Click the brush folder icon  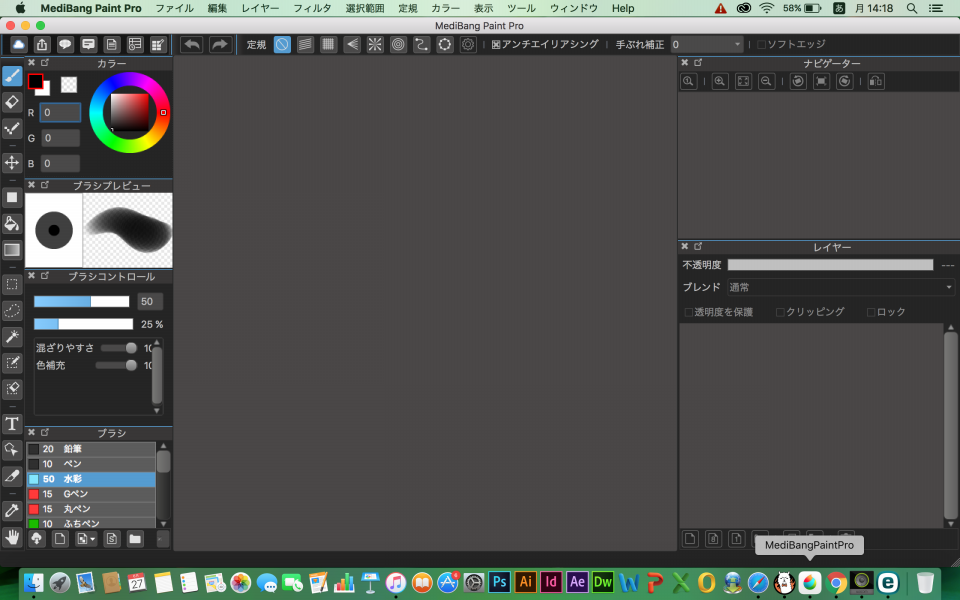click(135, 539)
